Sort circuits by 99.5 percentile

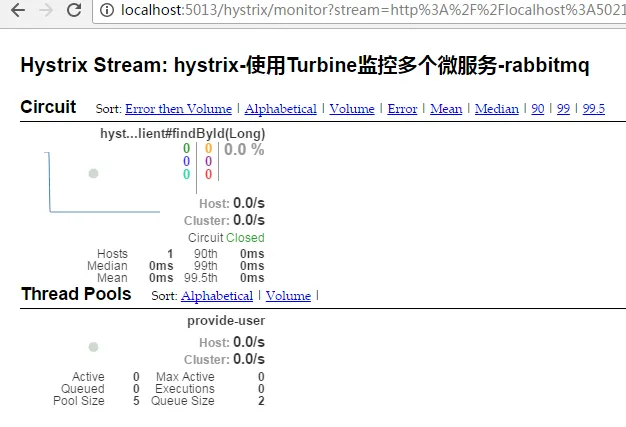(594, 109)
